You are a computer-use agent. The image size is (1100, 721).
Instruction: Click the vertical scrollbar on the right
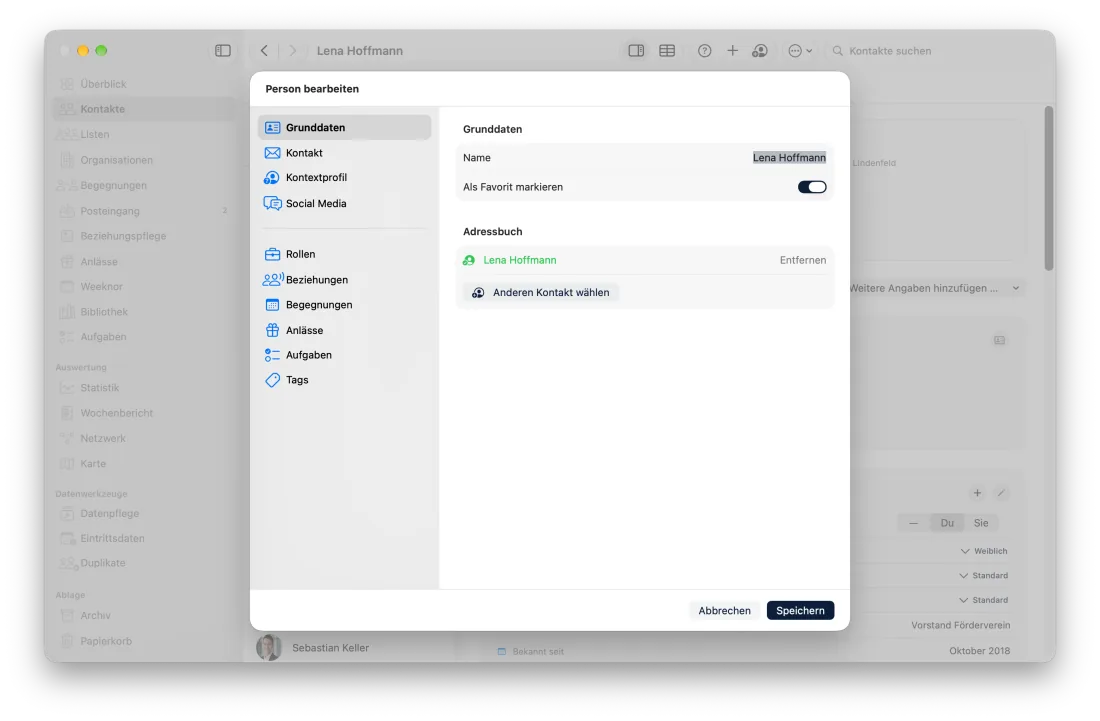(1049, 188)
